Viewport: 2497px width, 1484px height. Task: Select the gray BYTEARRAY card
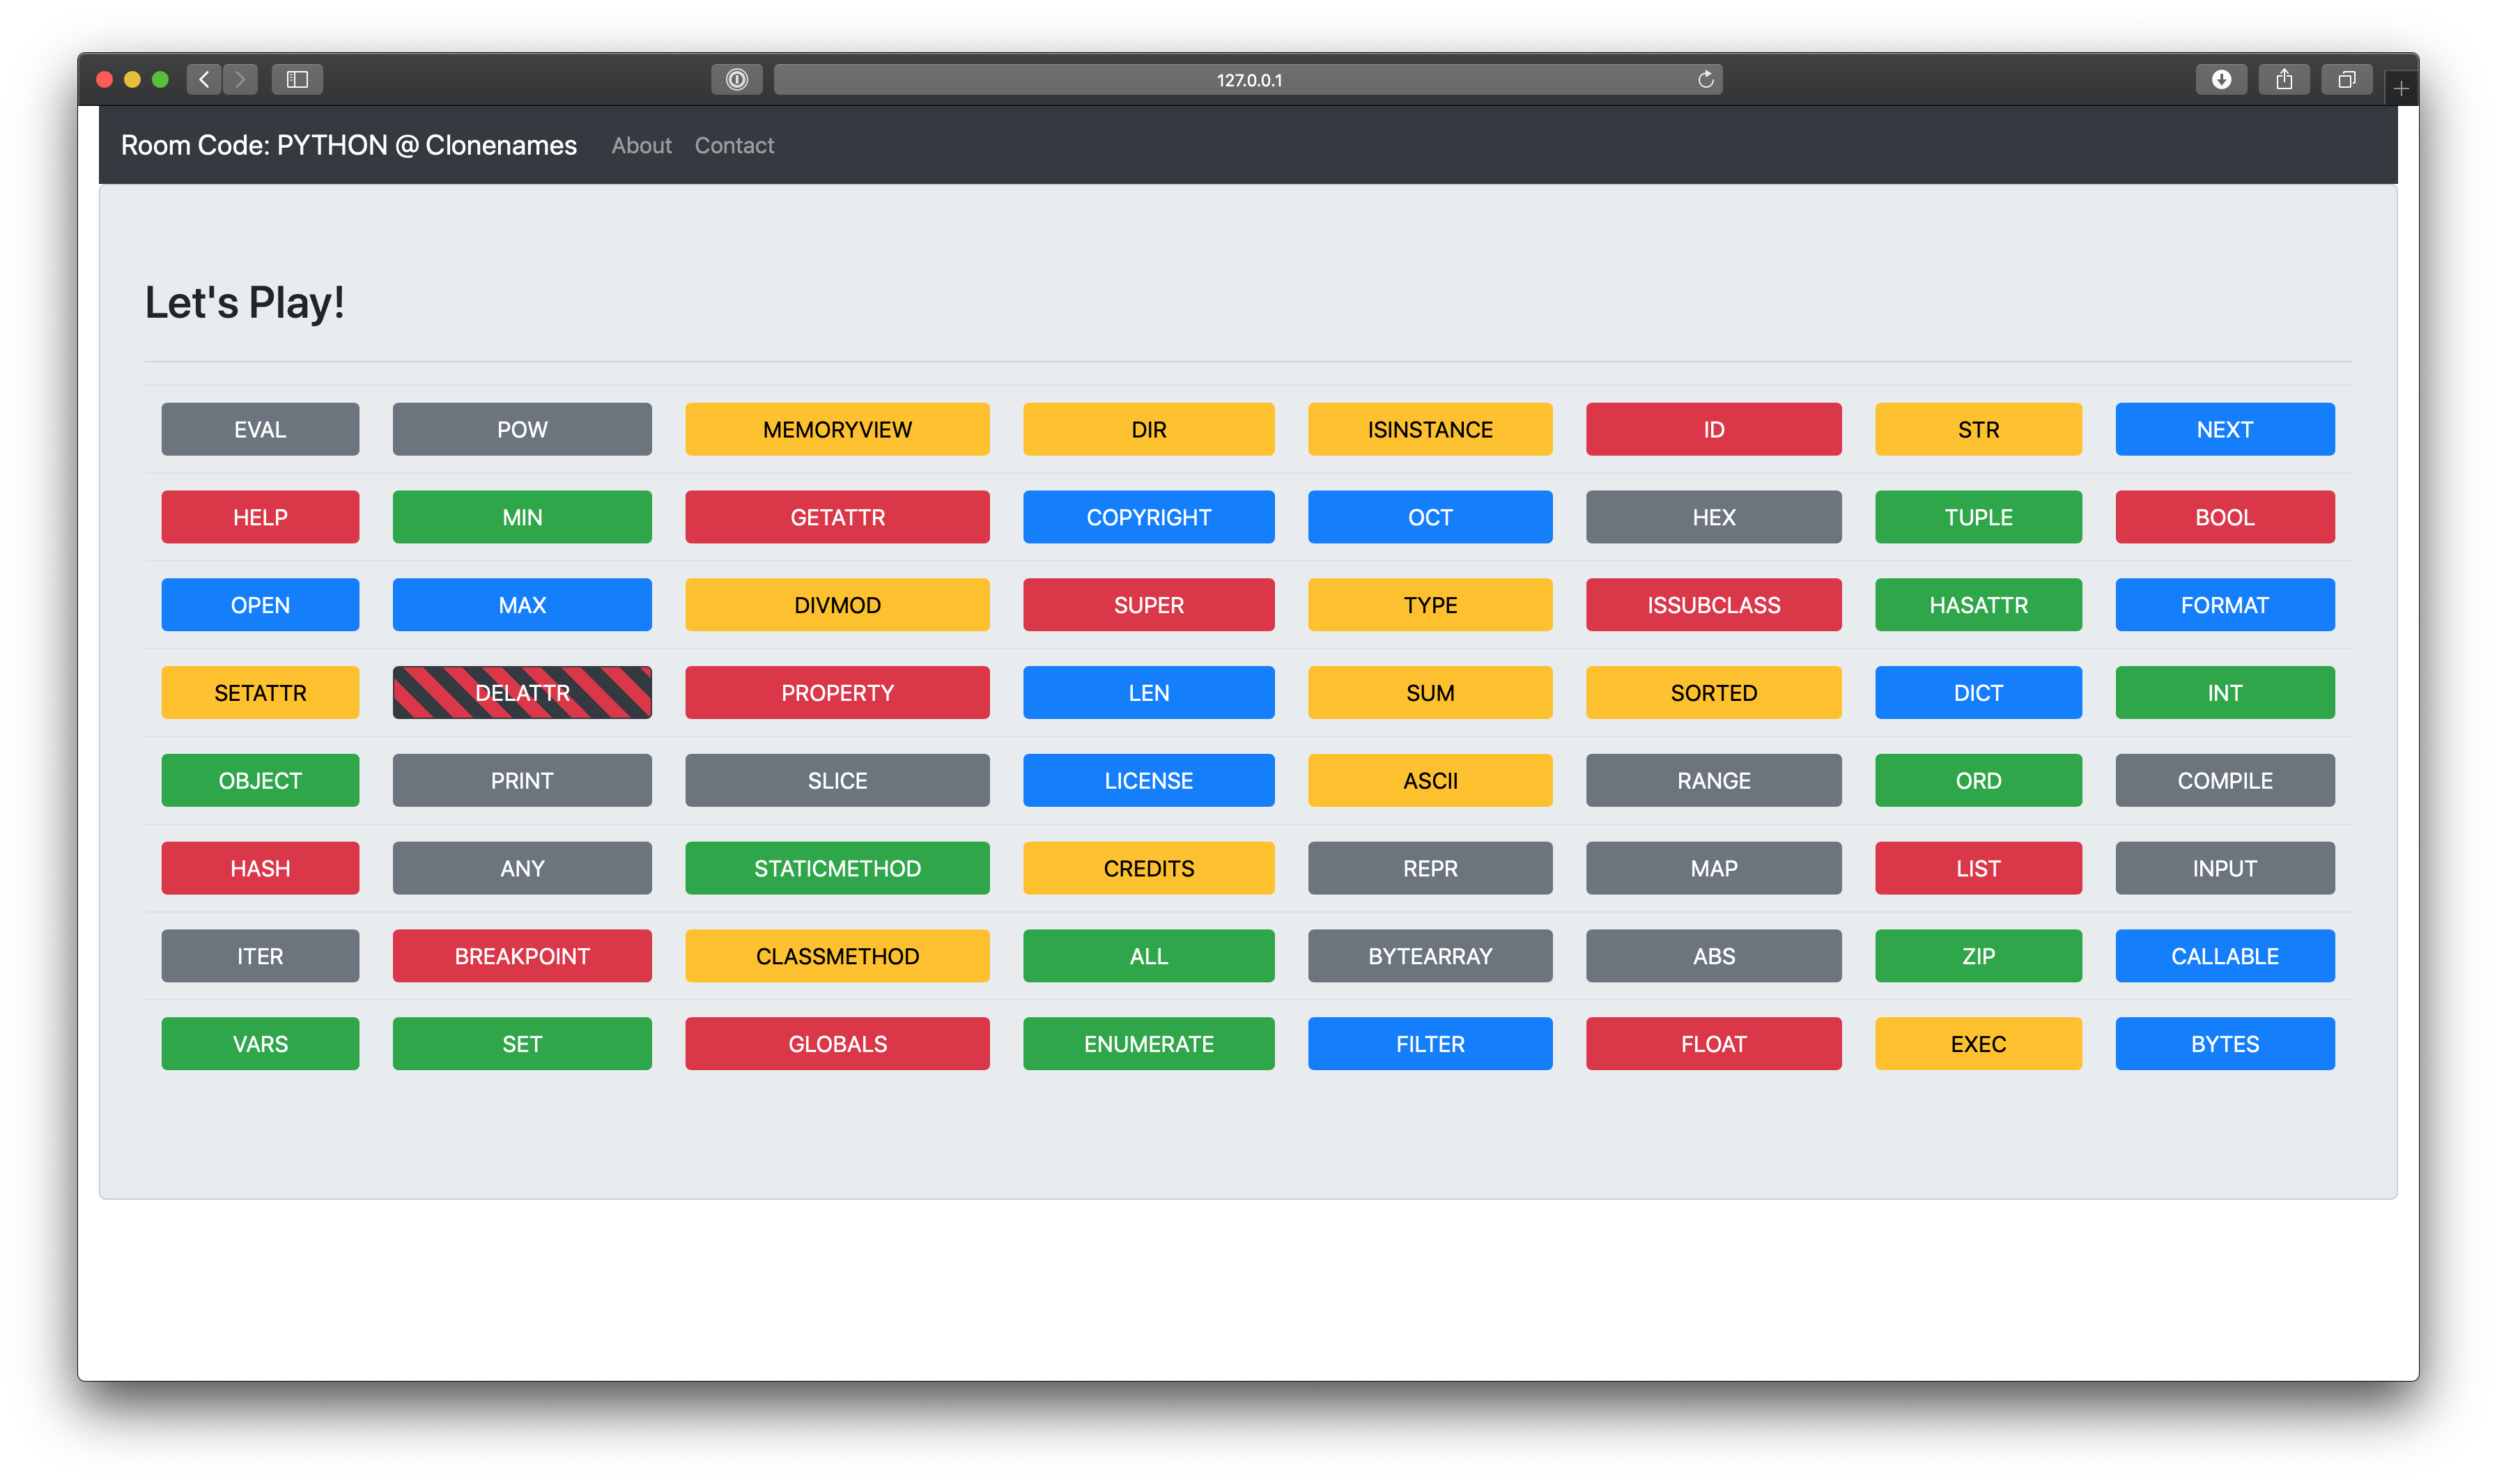1430,956
